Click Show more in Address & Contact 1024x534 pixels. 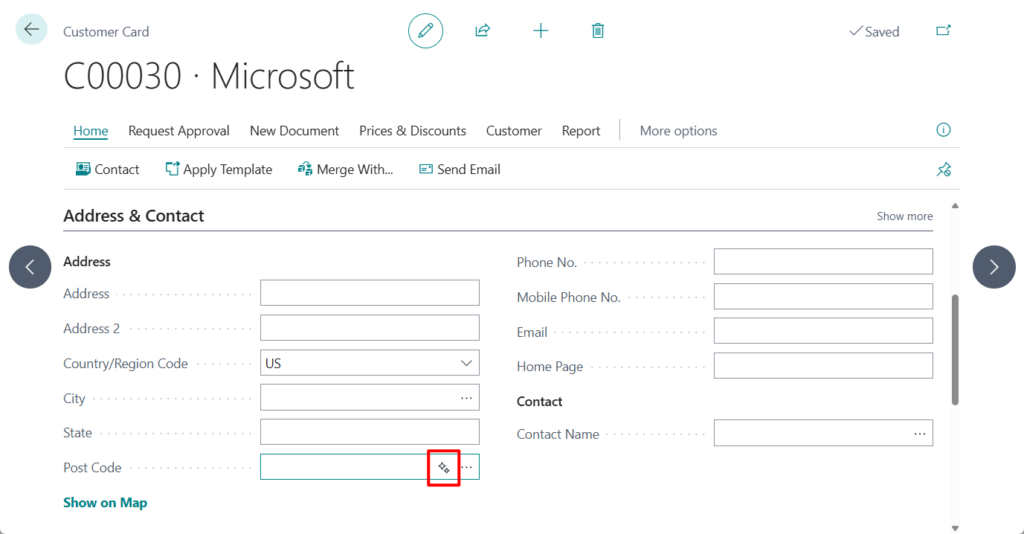[x=904, y=216]
